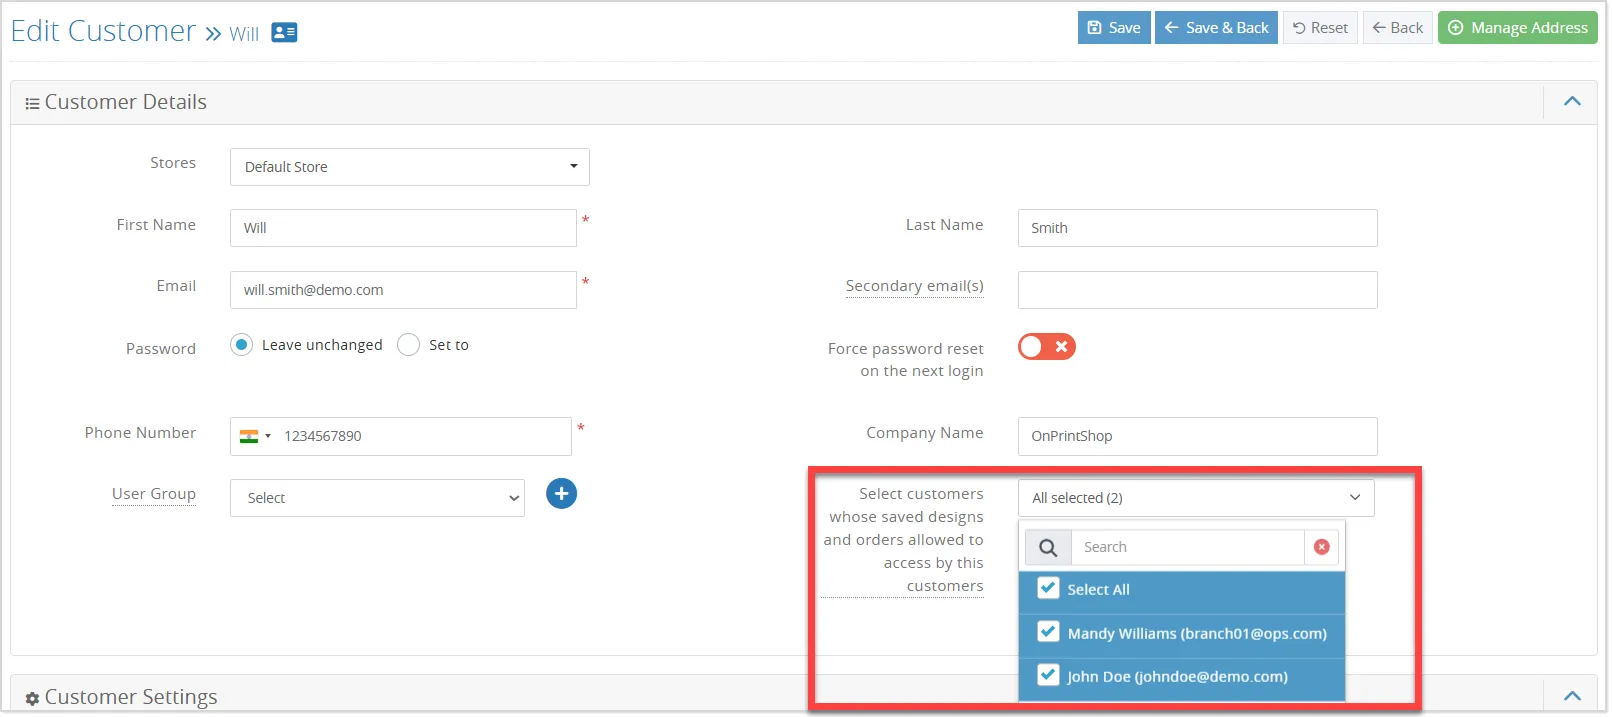Open the User Group select dropdown
The image size is (1612, 717).
(x=378, y=498)
